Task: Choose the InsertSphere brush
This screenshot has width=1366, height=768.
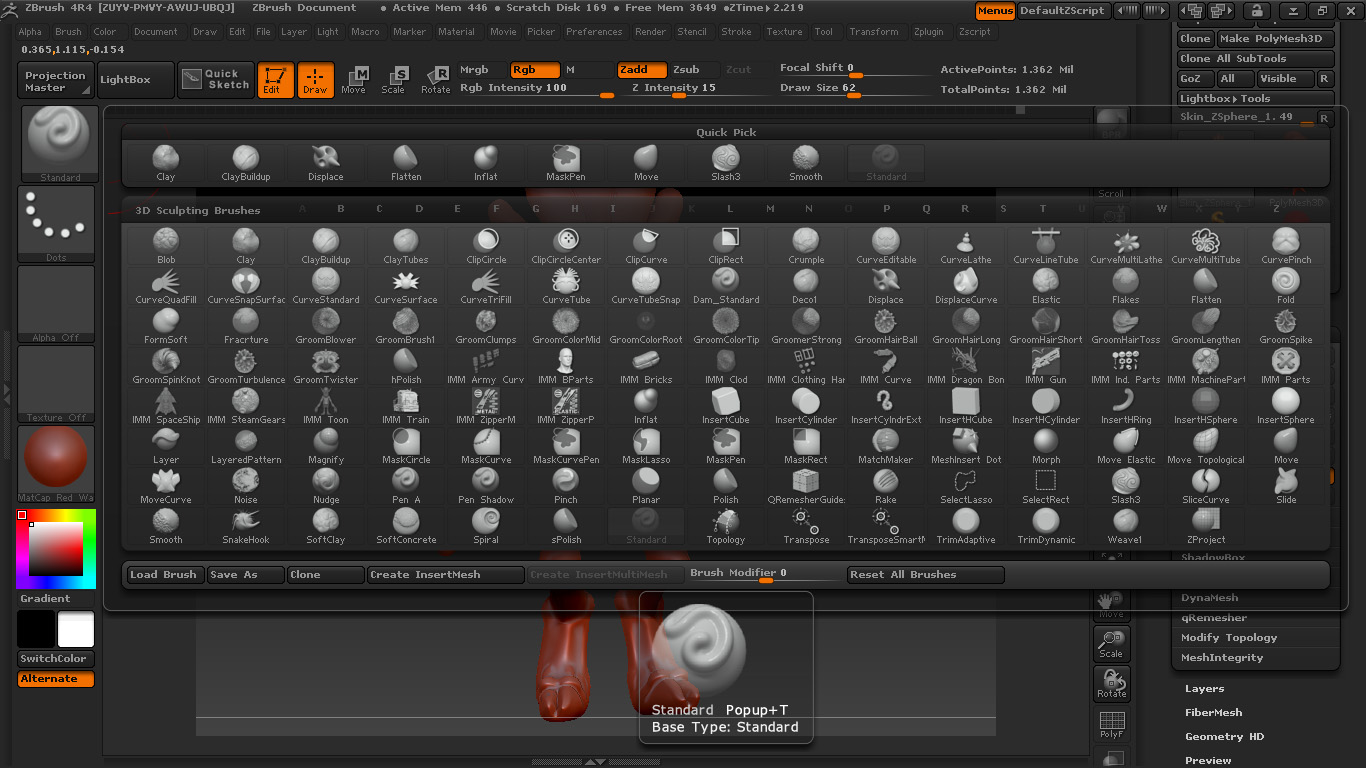Action: coord(1286,406)
